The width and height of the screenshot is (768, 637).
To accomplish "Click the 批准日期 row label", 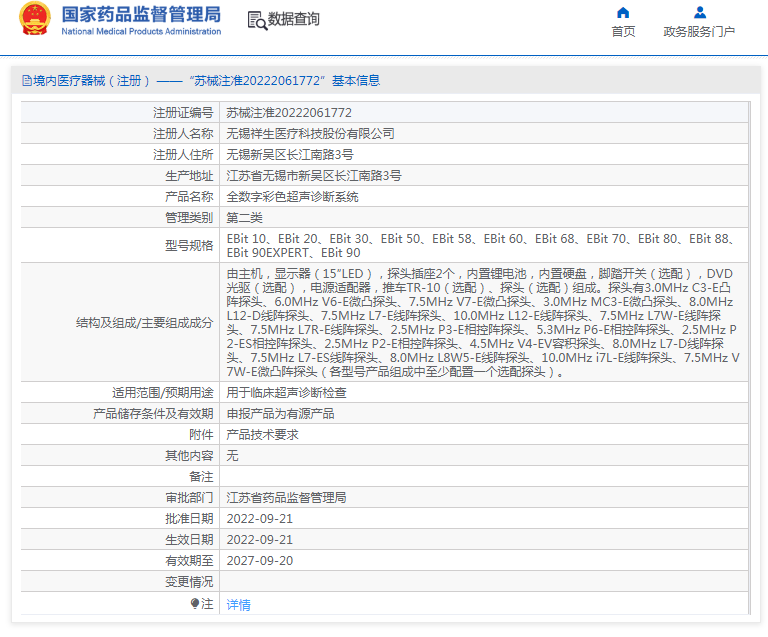I will pos(189,519).
